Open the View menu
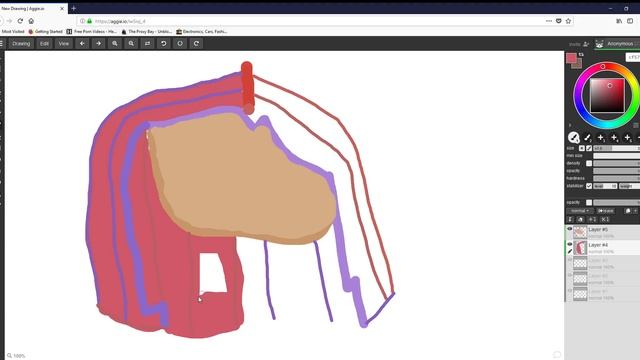This screenshot has width=640, height=360. point(64,43)
